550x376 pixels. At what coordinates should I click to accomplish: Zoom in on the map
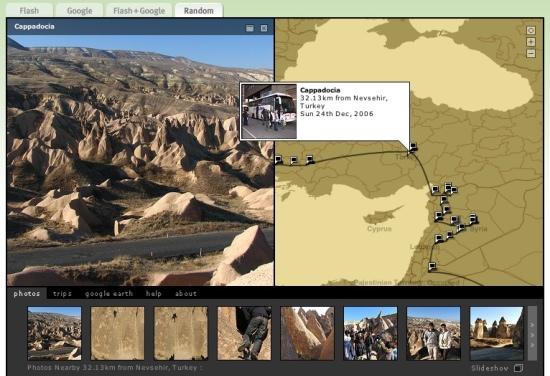531,42
